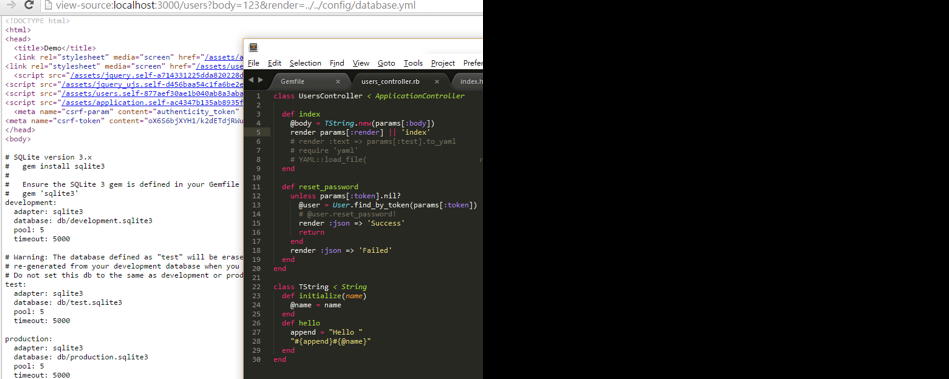Viewport: 949px width, 379px height.
Task: Open the Edit menu in Sublime Text
Action: [274, 63]
